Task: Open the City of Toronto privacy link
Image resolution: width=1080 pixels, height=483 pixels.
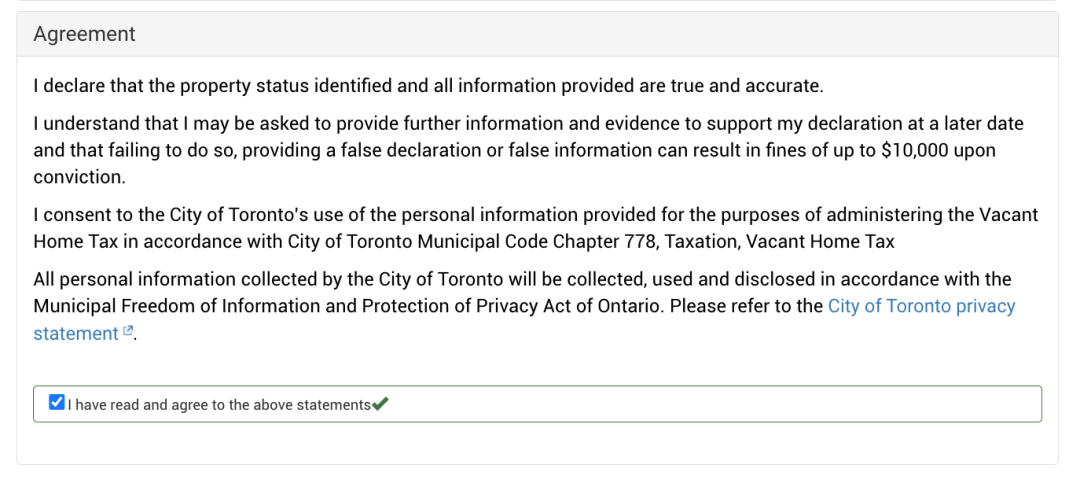Action: point(921,306)
